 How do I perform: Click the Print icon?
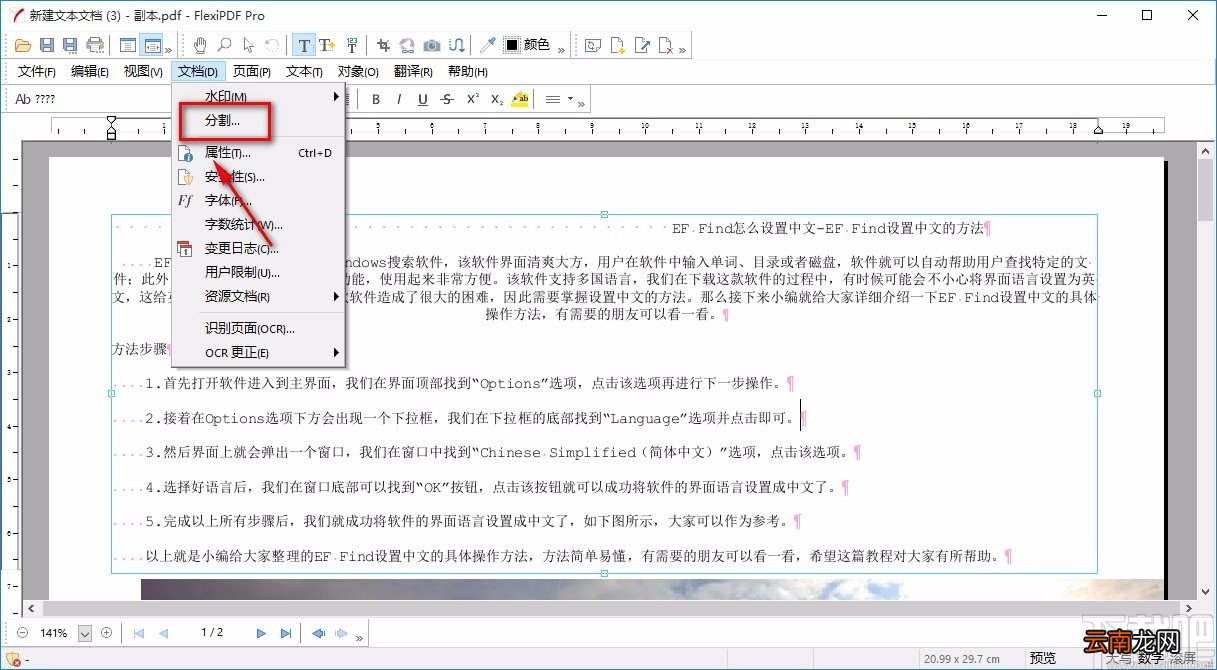[x=95, y=45]
